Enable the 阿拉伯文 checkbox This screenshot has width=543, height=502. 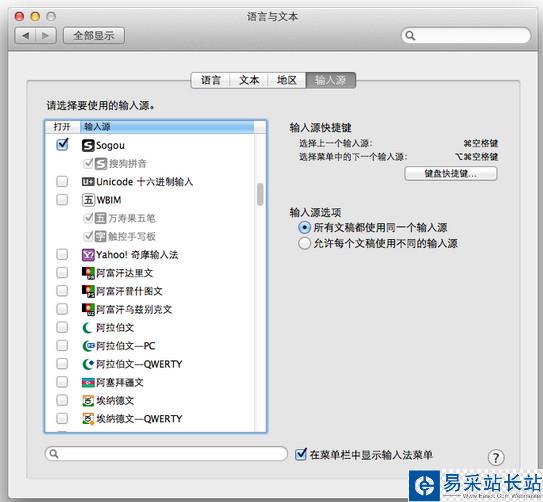pos(62,327)
